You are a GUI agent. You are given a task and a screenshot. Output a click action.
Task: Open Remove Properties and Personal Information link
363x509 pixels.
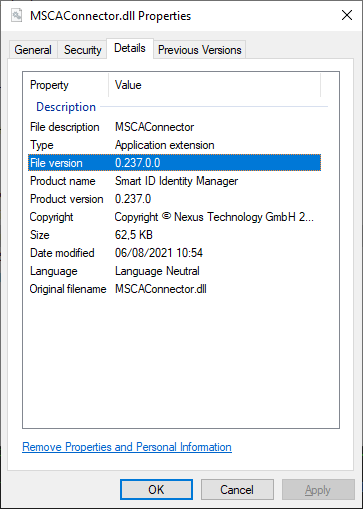pyautogui.click(x=127, y=447)
